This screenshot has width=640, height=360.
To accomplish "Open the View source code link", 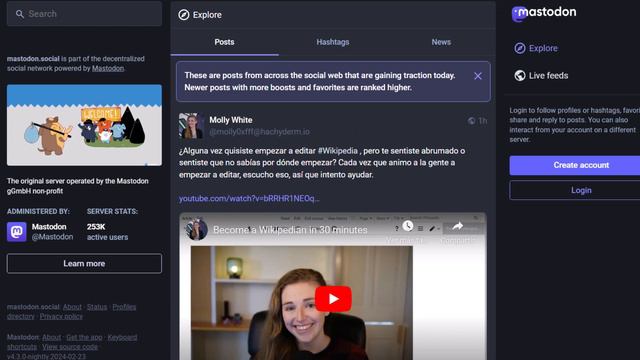I will click(70, 347).
